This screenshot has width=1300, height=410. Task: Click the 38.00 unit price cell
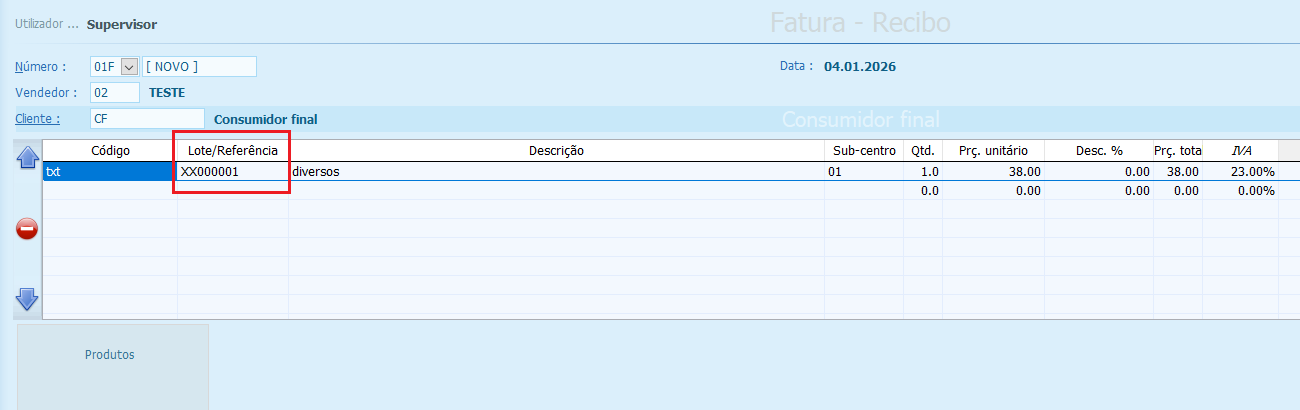coord(993,172)
